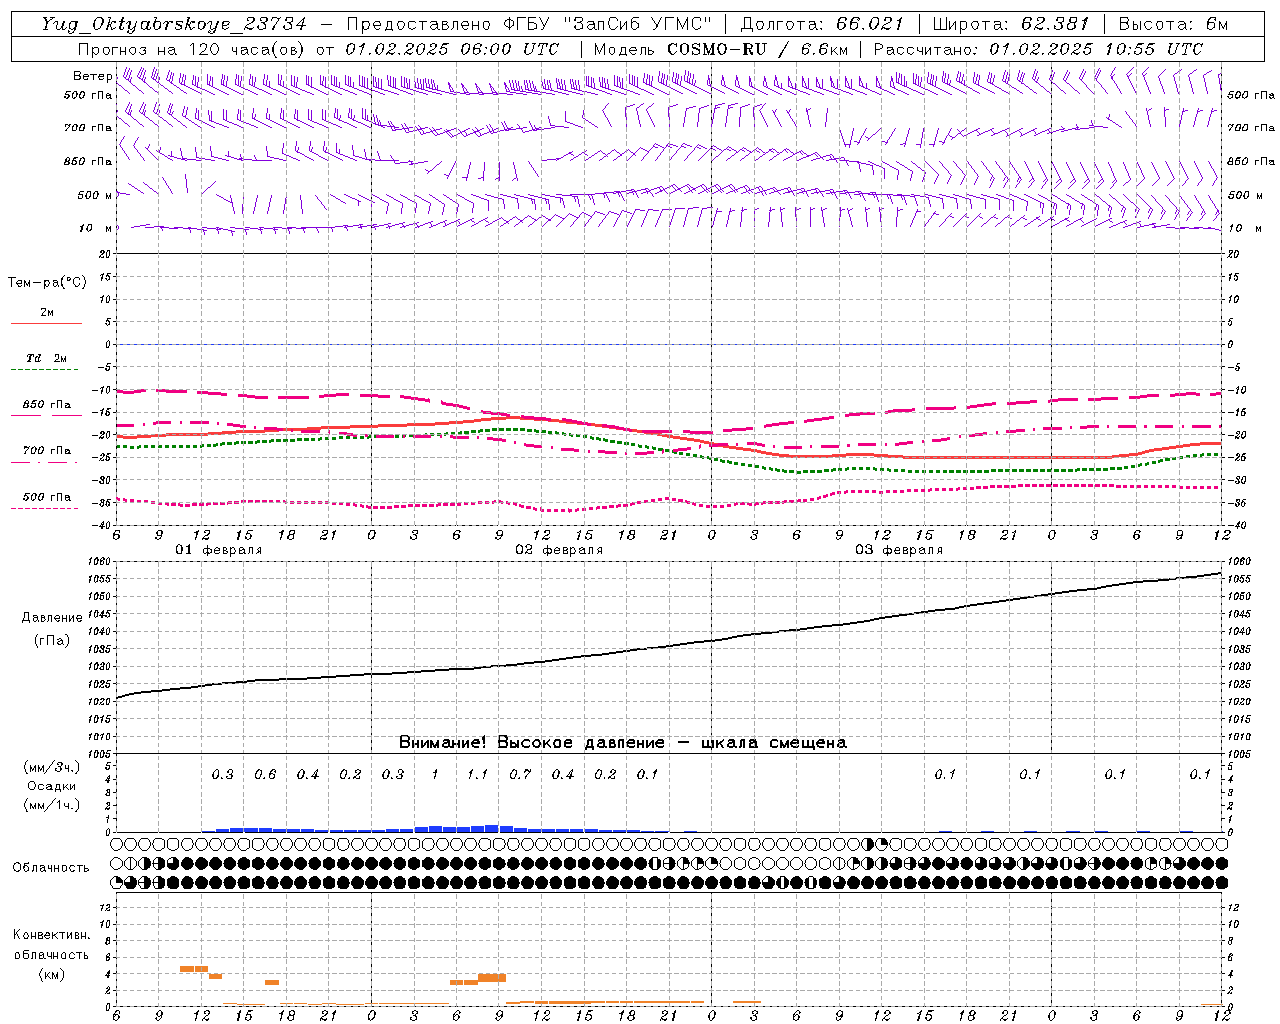
Task: Click the forecast start time 01.02.2025 06:00 UTC
Action: pyautogui.click(x=452, y=49)
